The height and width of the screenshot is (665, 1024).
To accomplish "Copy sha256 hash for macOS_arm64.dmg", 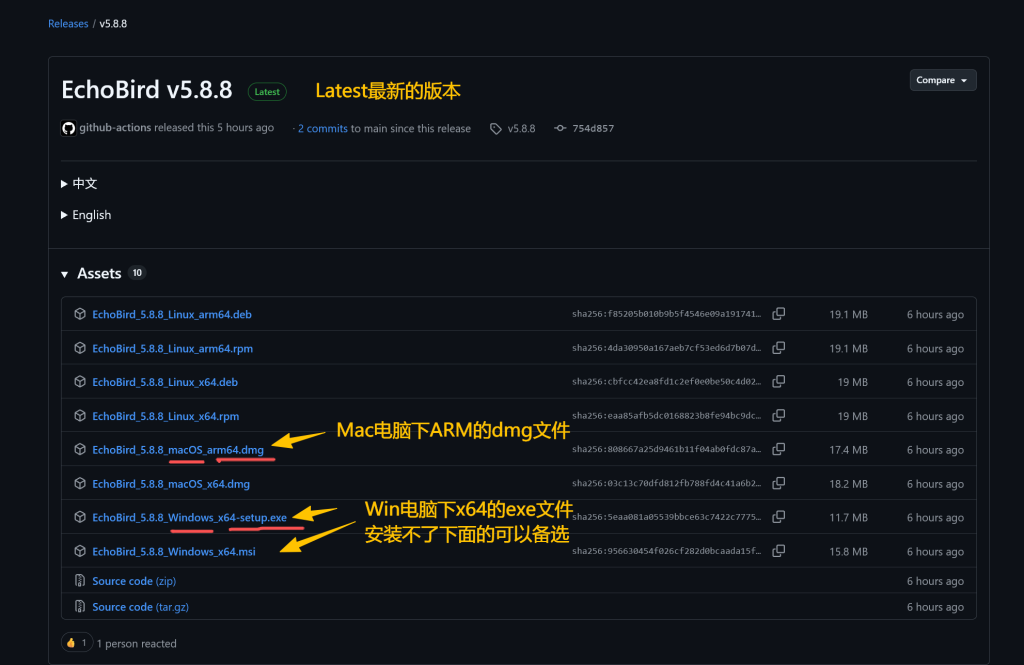I will [x=778, y=449].
